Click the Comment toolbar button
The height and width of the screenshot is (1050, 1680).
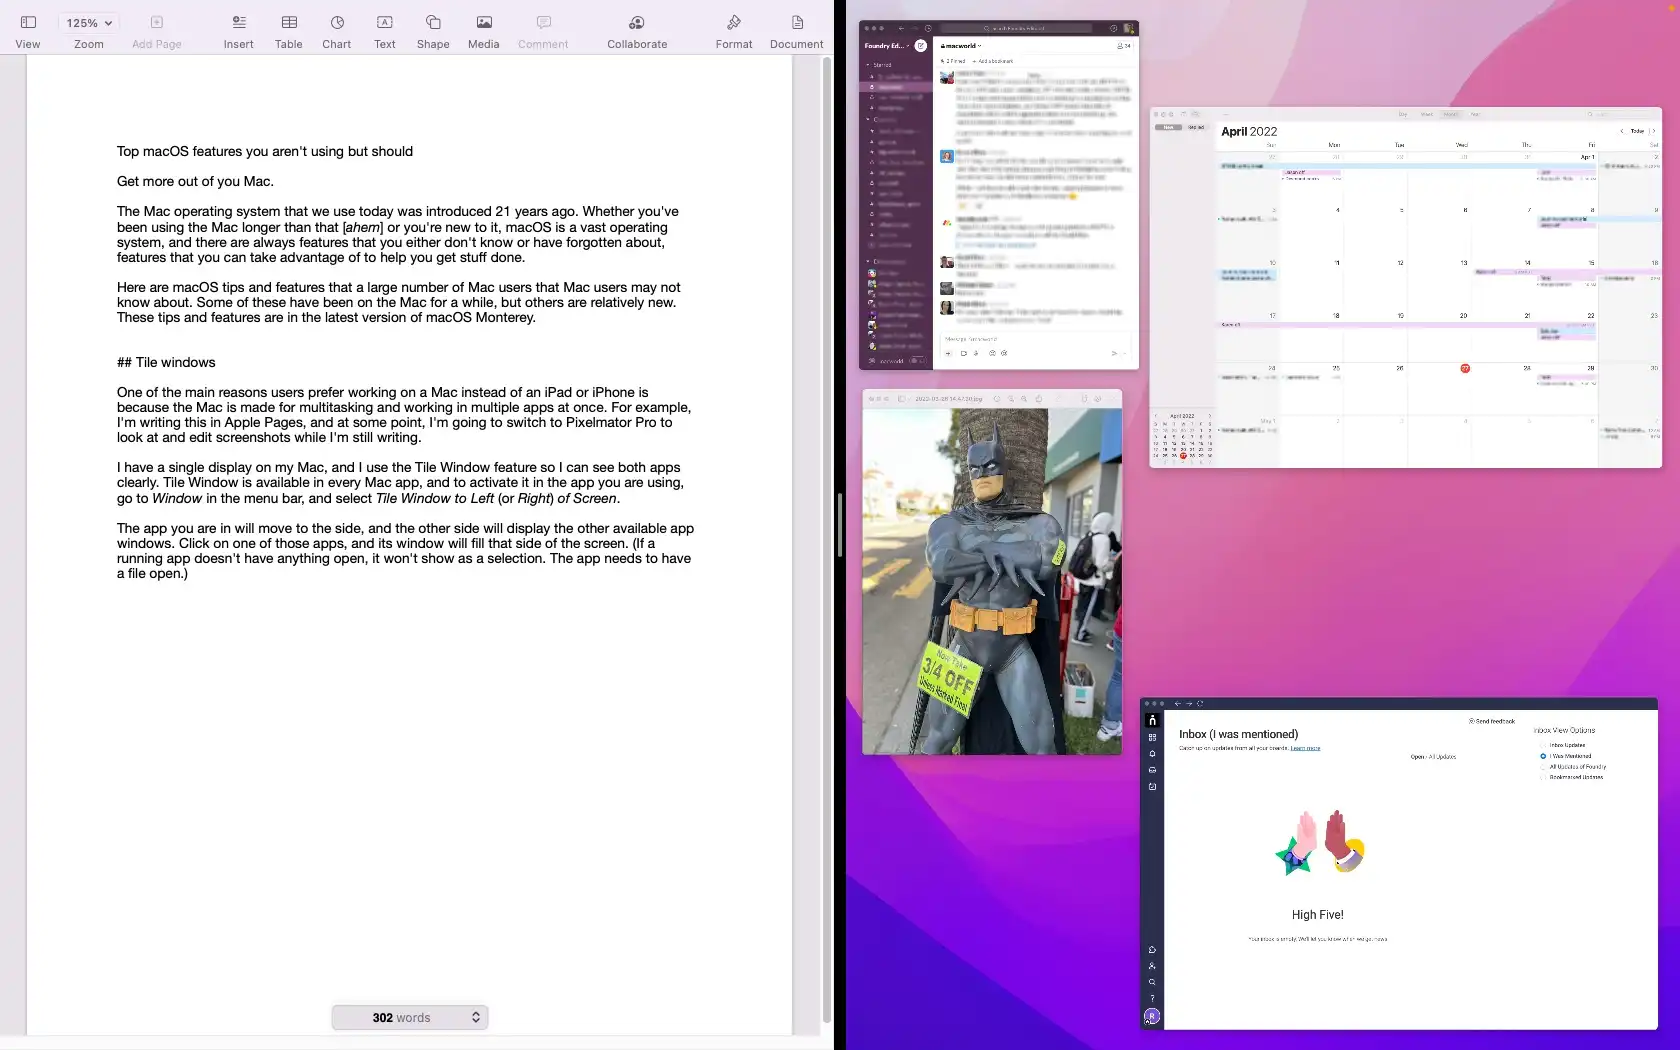(x=543, y=31)
